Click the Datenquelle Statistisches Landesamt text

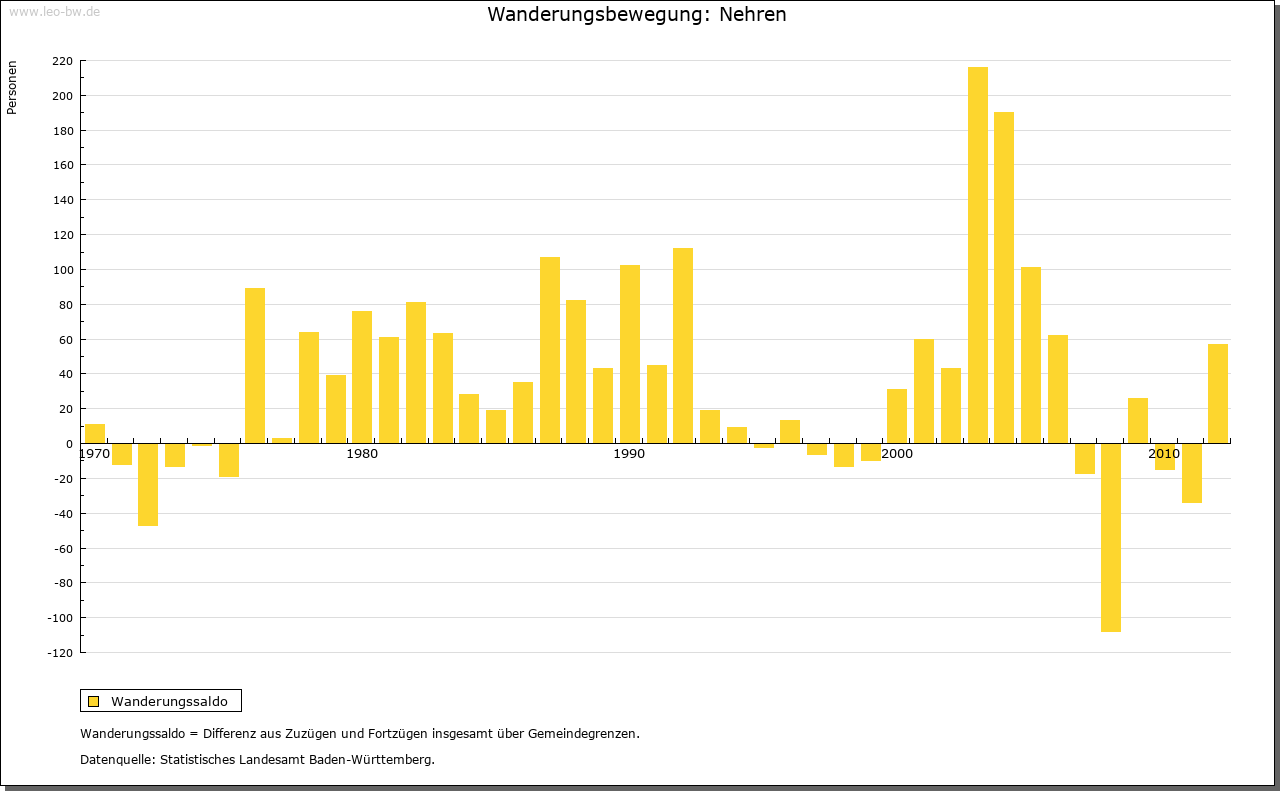coord(257,759)
